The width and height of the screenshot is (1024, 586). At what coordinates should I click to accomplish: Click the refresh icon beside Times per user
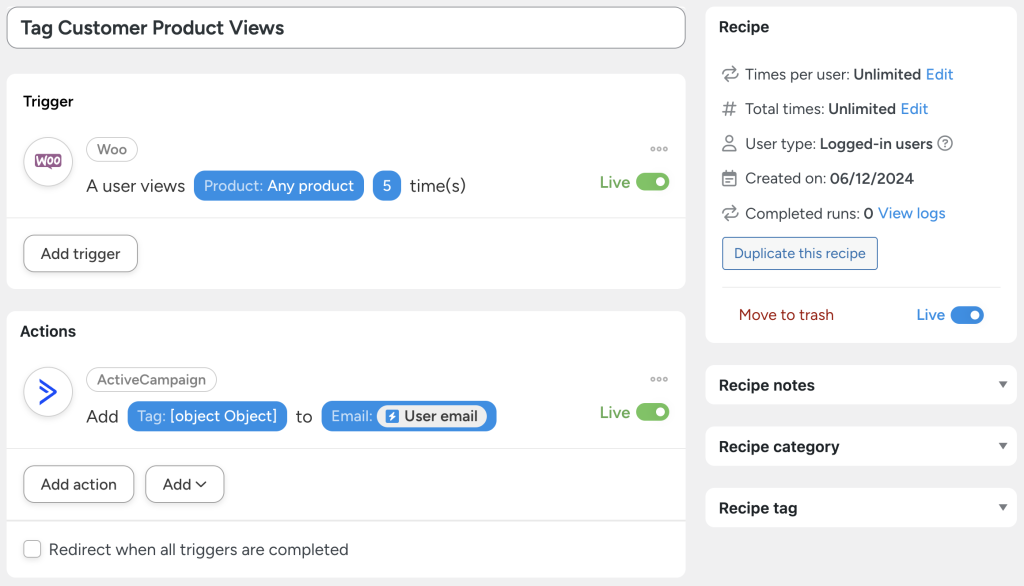[x=729, y=74]
